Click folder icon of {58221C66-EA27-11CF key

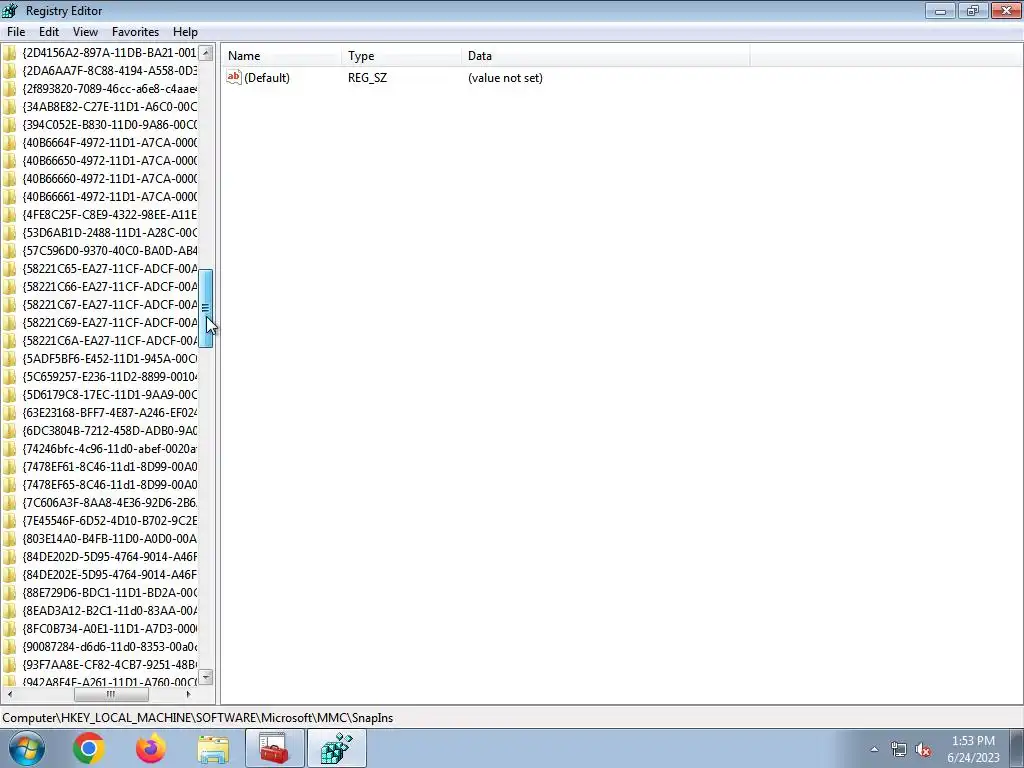[9, 287]
